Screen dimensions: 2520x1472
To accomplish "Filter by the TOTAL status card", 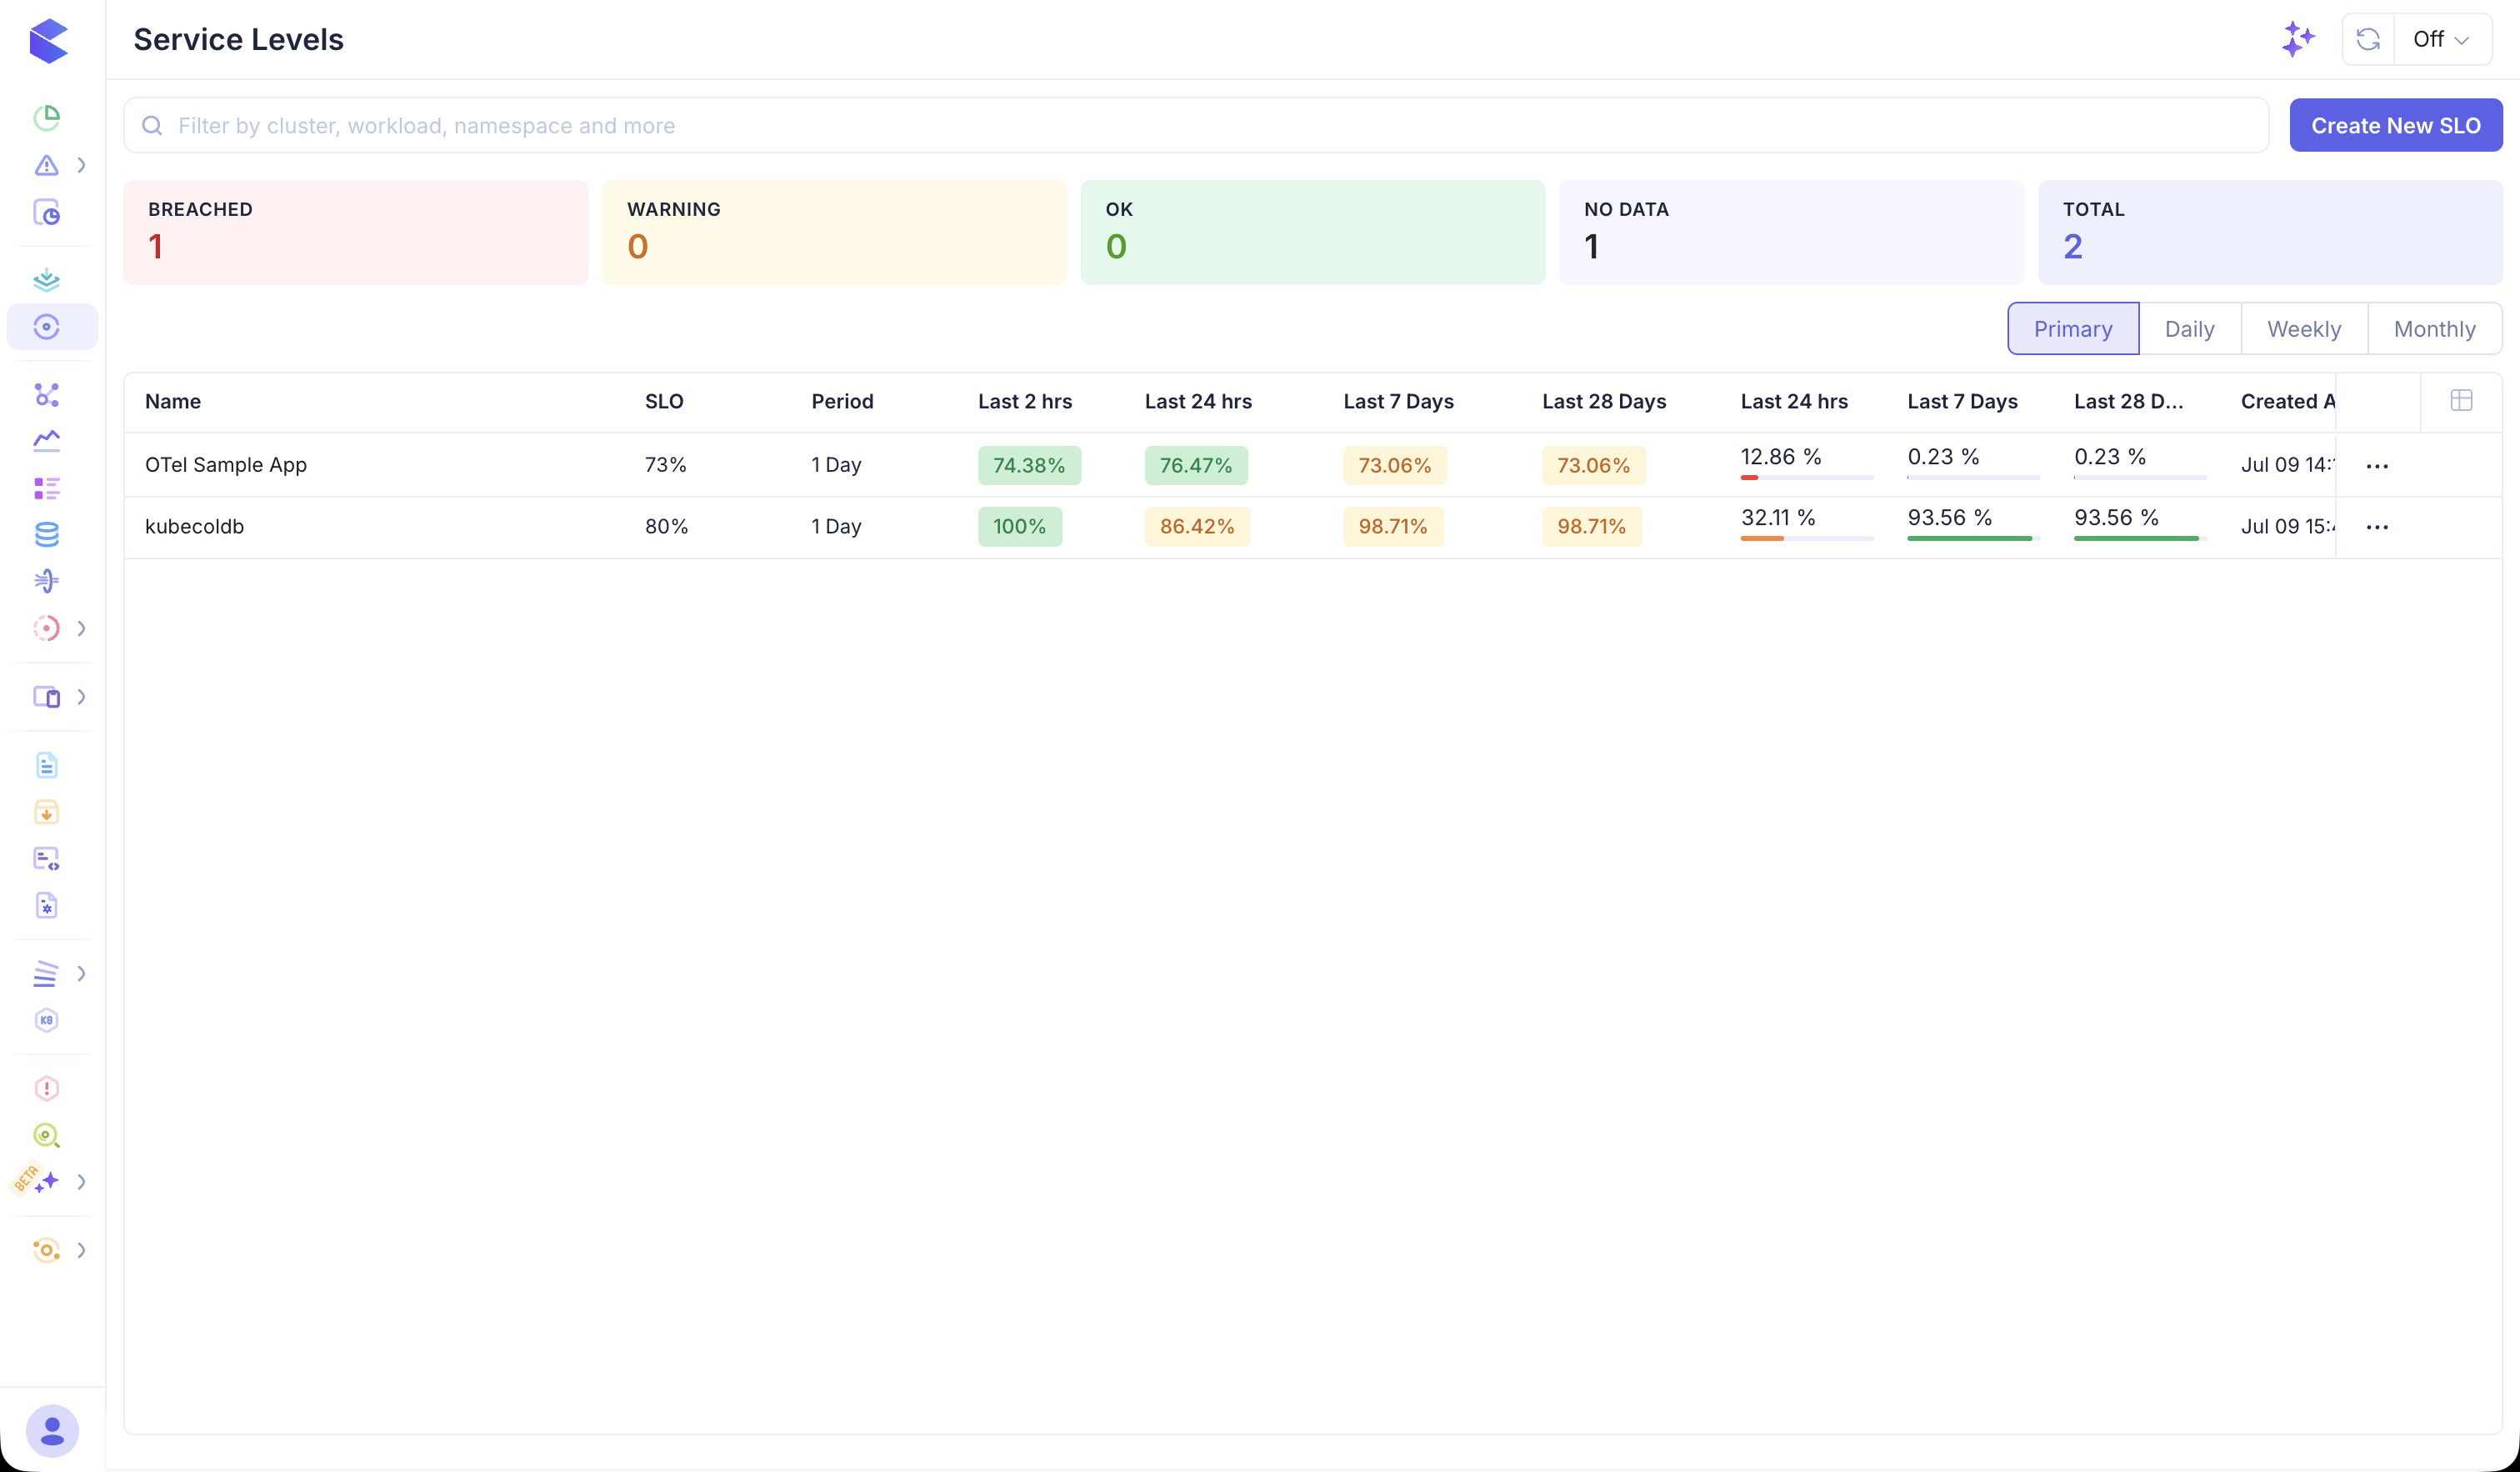I will coord(2270,232).
